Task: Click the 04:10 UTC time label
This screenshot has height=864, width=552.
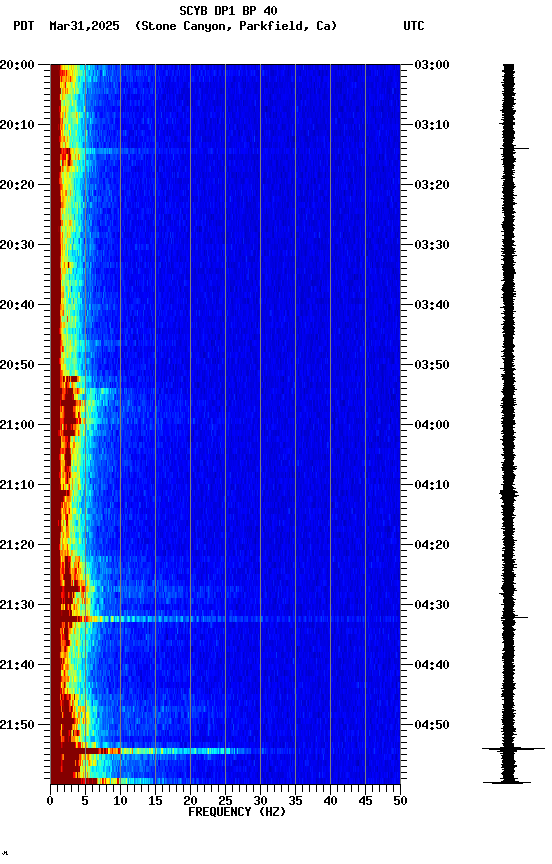Action: tap(432, 485)
